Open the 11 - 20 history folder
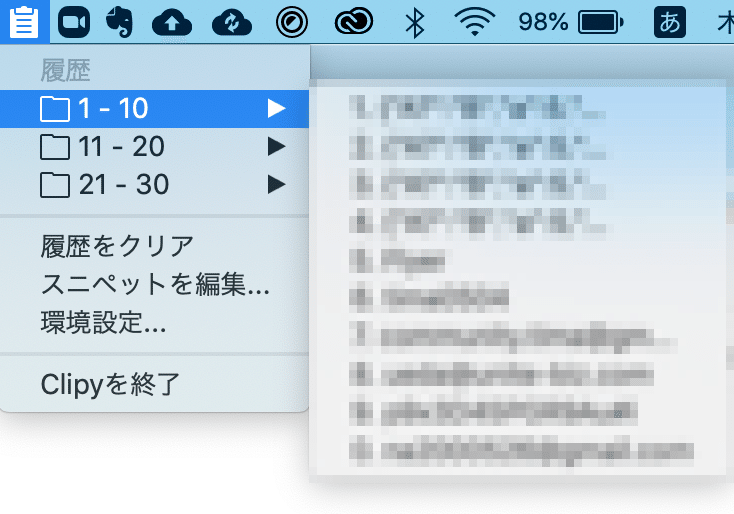Image resolution: width=734 pixels, height=514 pixels. coord(154,147)
